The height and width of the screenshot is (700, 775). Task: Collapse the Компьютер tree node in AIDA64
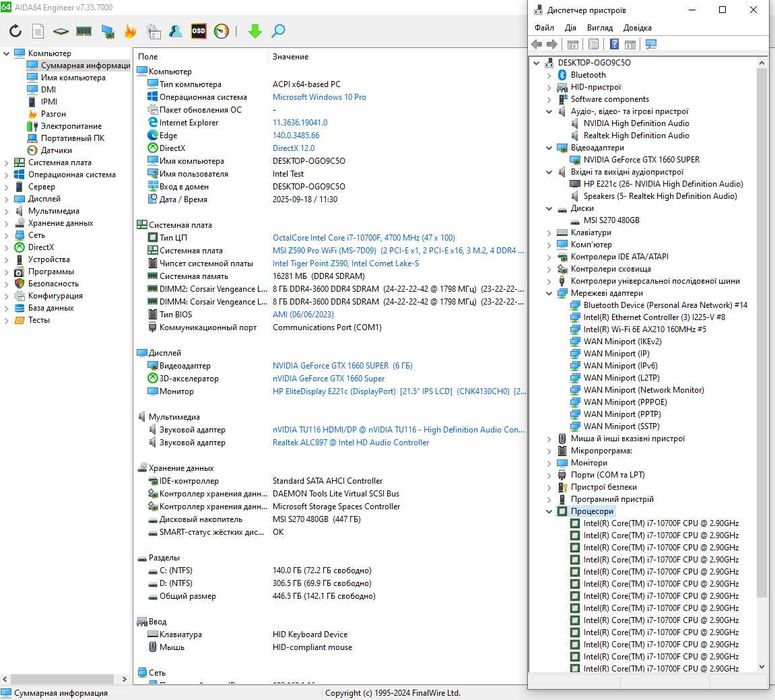click(x=6, y=53)
